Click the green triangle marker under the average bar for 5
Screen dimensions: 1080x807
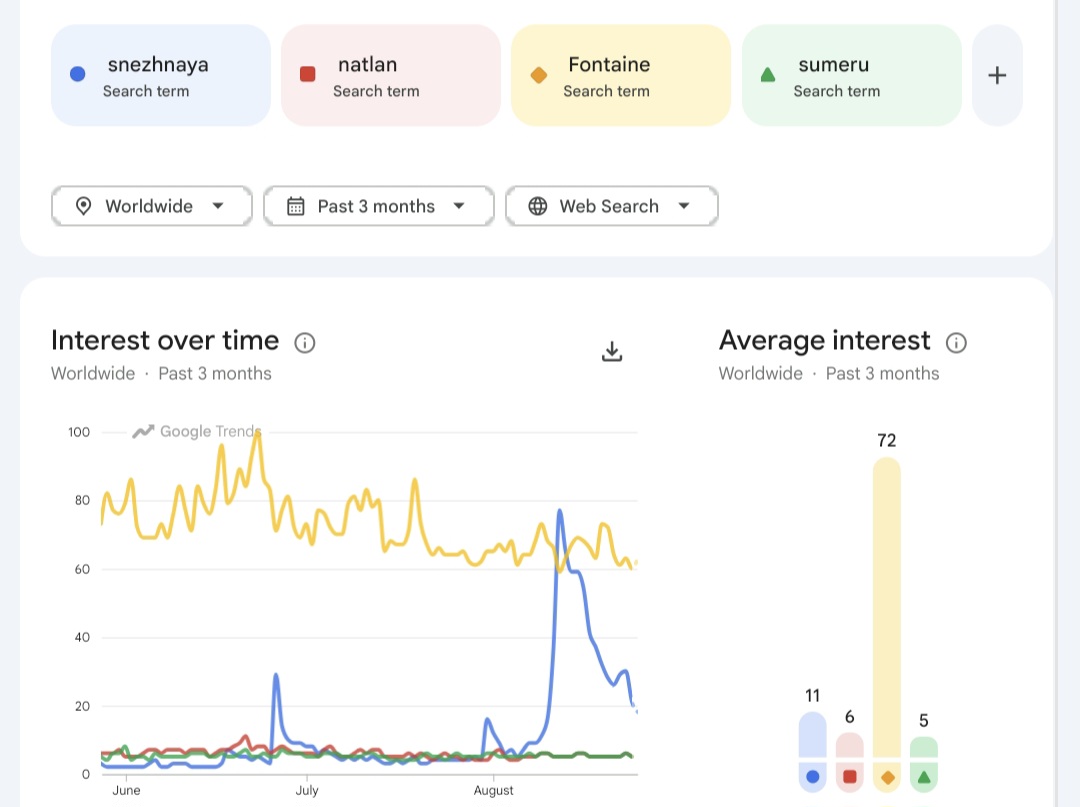pos(924,777)
